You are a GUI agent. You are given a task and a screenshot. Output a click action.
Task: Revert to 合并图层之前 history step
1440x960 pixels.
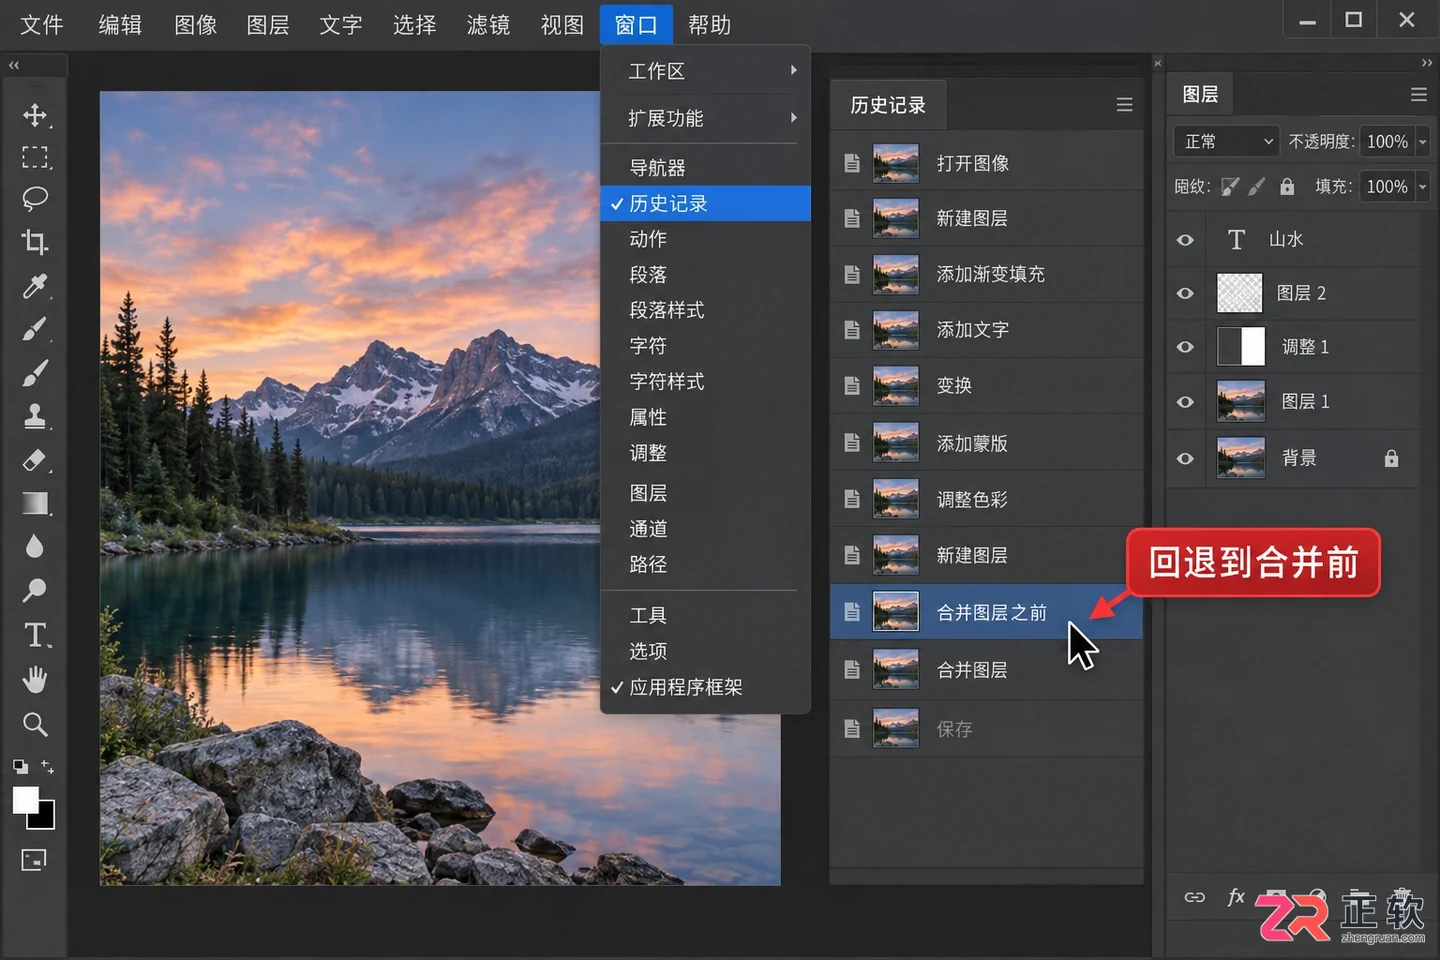pos(987,612)
